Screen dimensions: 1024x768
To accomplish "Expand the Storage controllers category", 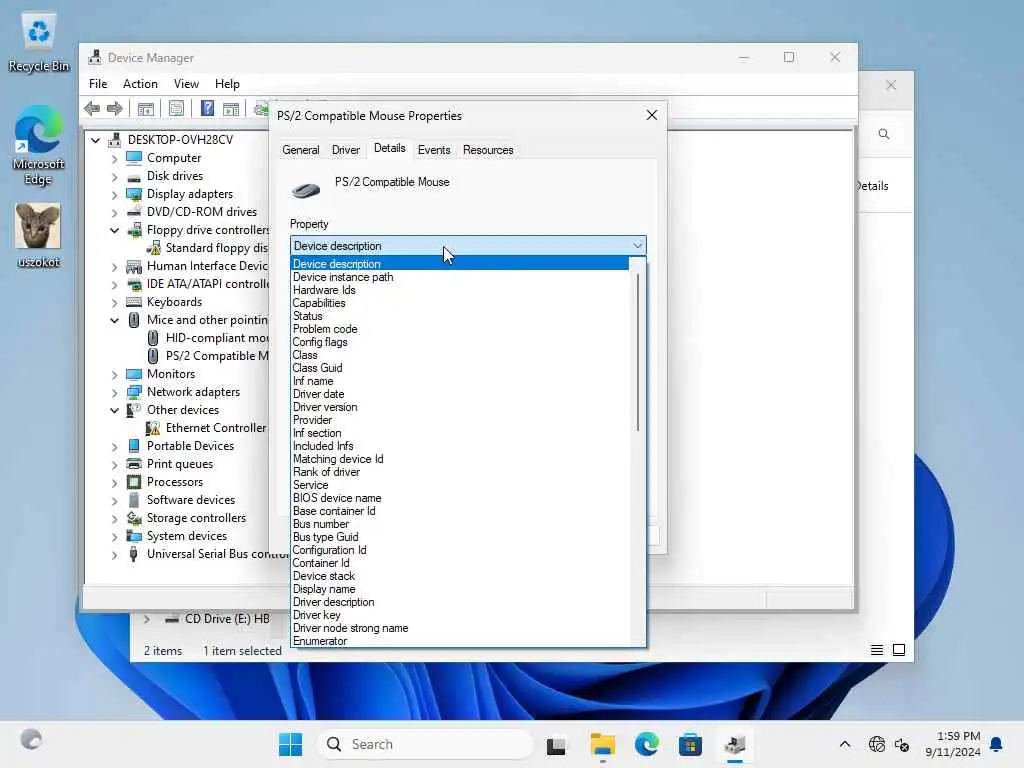I will pos(114,519).
